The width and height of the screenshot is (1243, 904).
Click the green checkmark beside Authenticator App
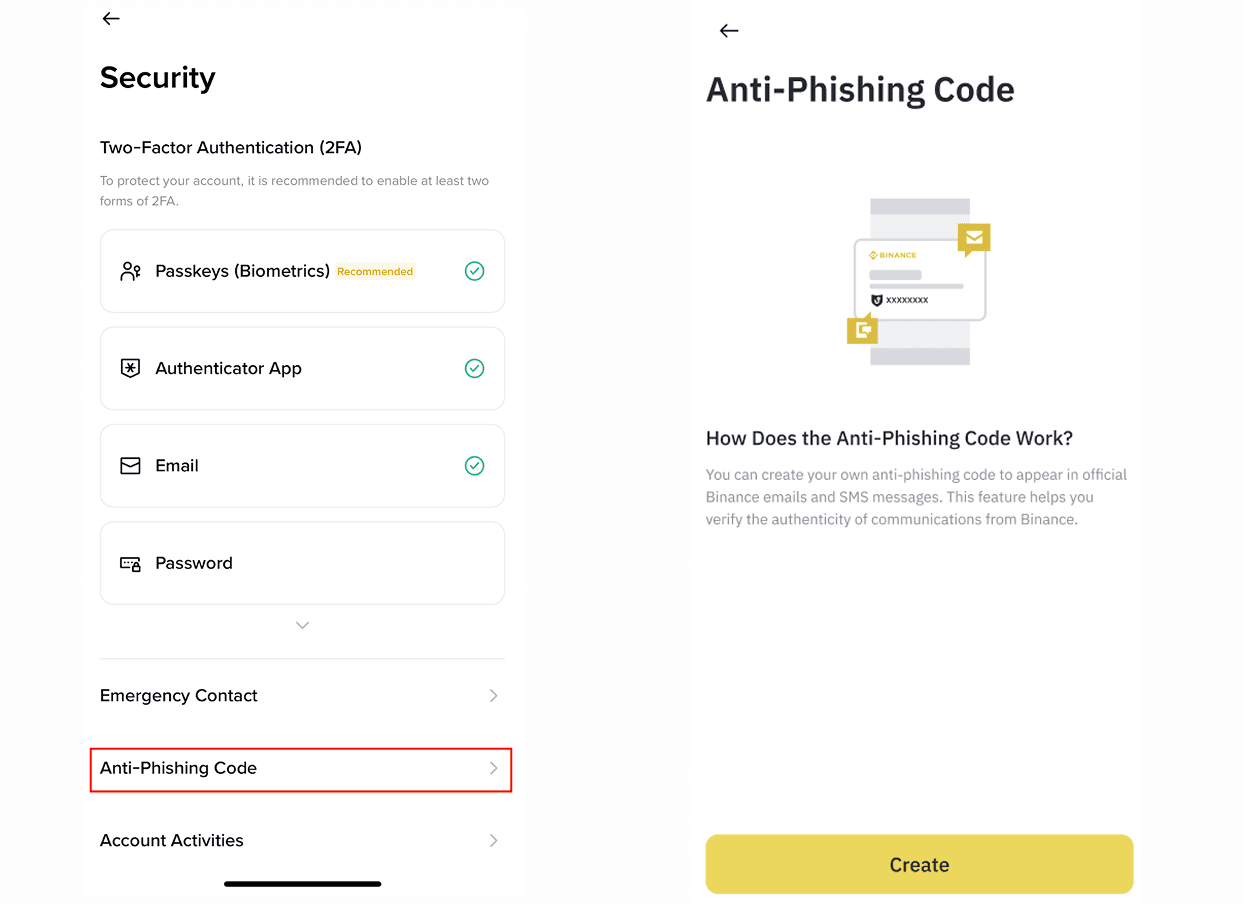[x=475, y=368]
